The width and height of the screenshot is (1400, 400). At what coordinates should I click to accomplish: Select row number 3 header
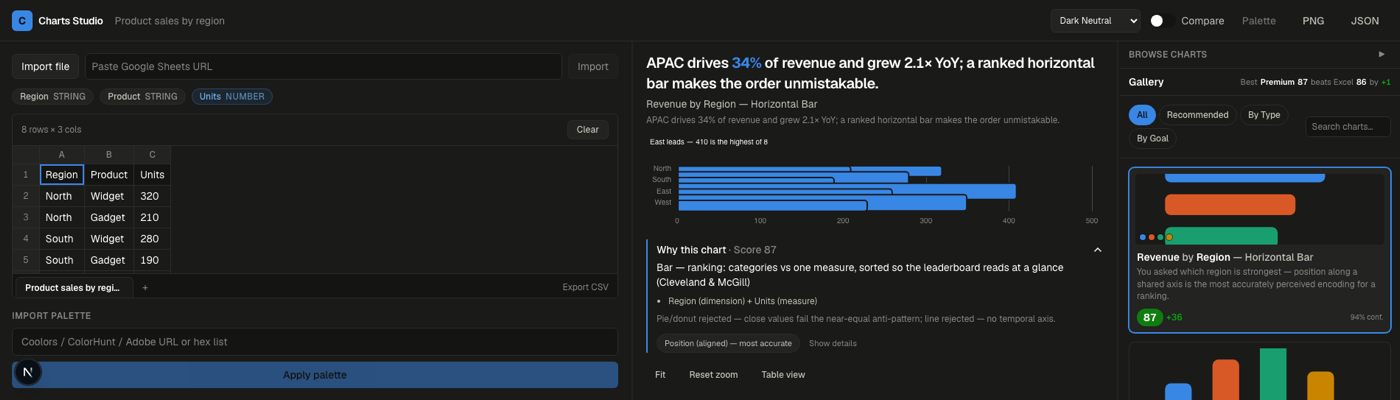click(26, 217)
